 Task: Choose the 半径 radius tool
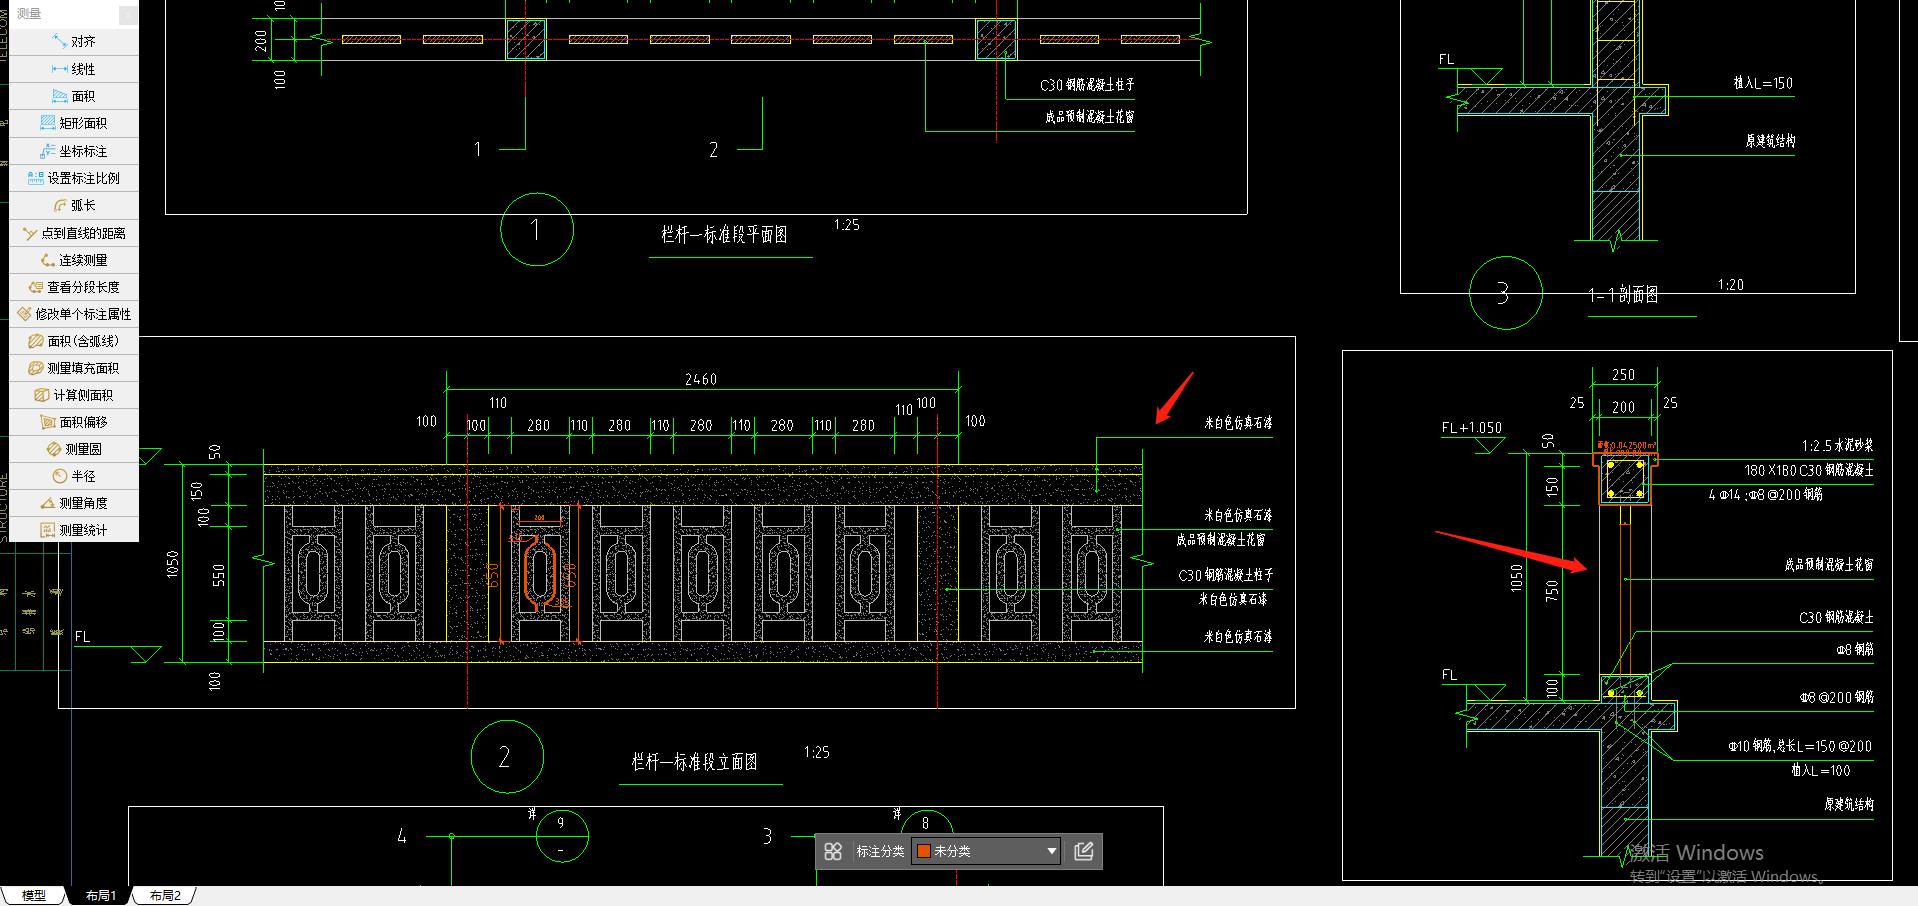[x=74, y=476]
